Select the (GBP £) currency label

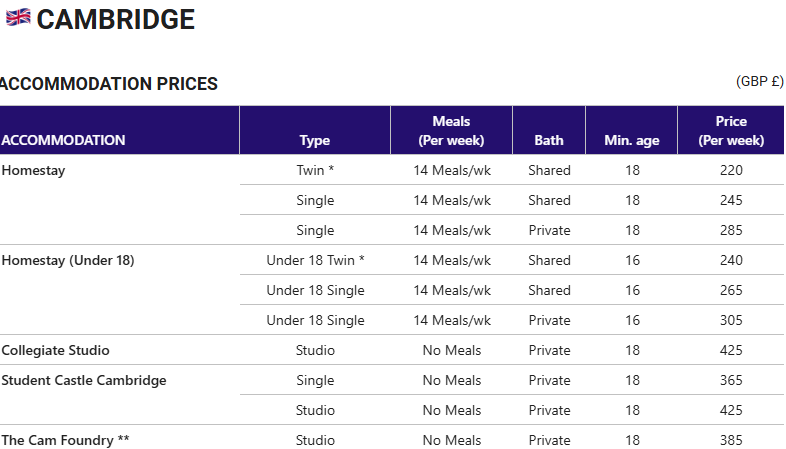click(x=759, y=81)
